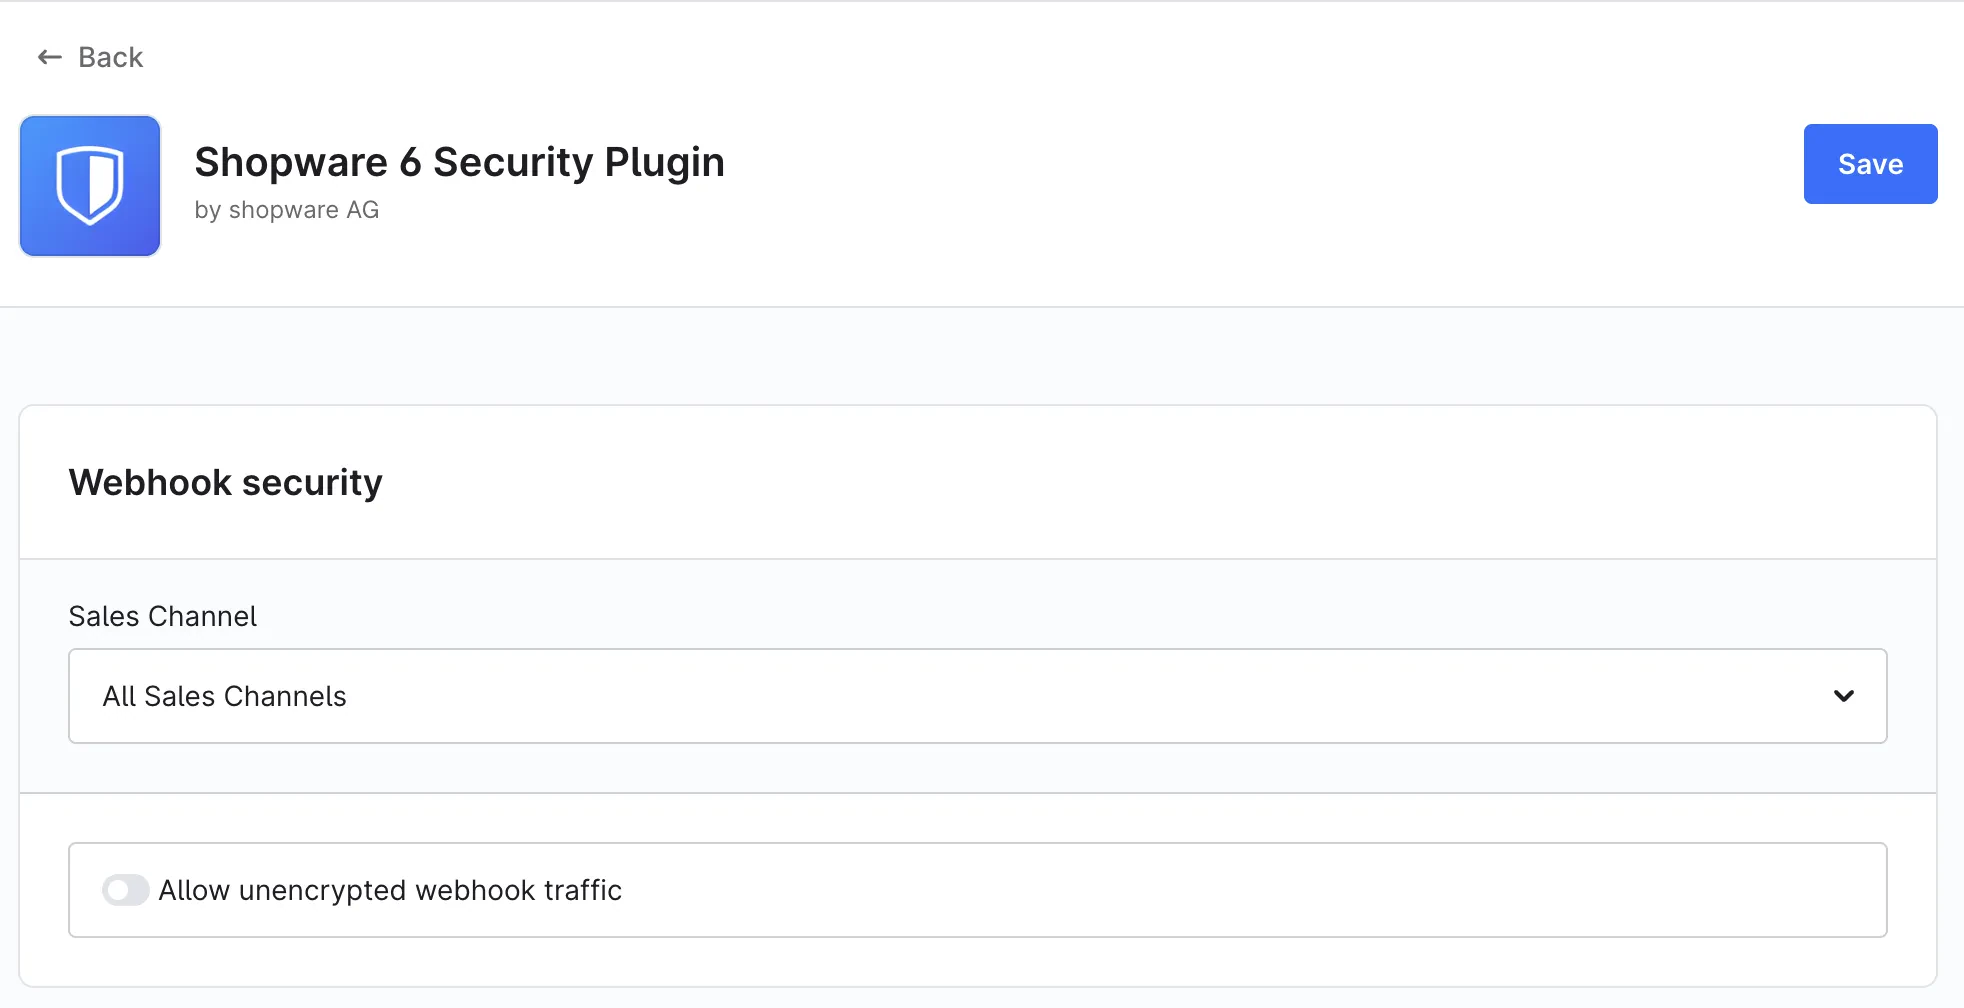The image size is (1964, 1008).
Task: Click the Webhook security card heading
Action: tap(226, 483)
